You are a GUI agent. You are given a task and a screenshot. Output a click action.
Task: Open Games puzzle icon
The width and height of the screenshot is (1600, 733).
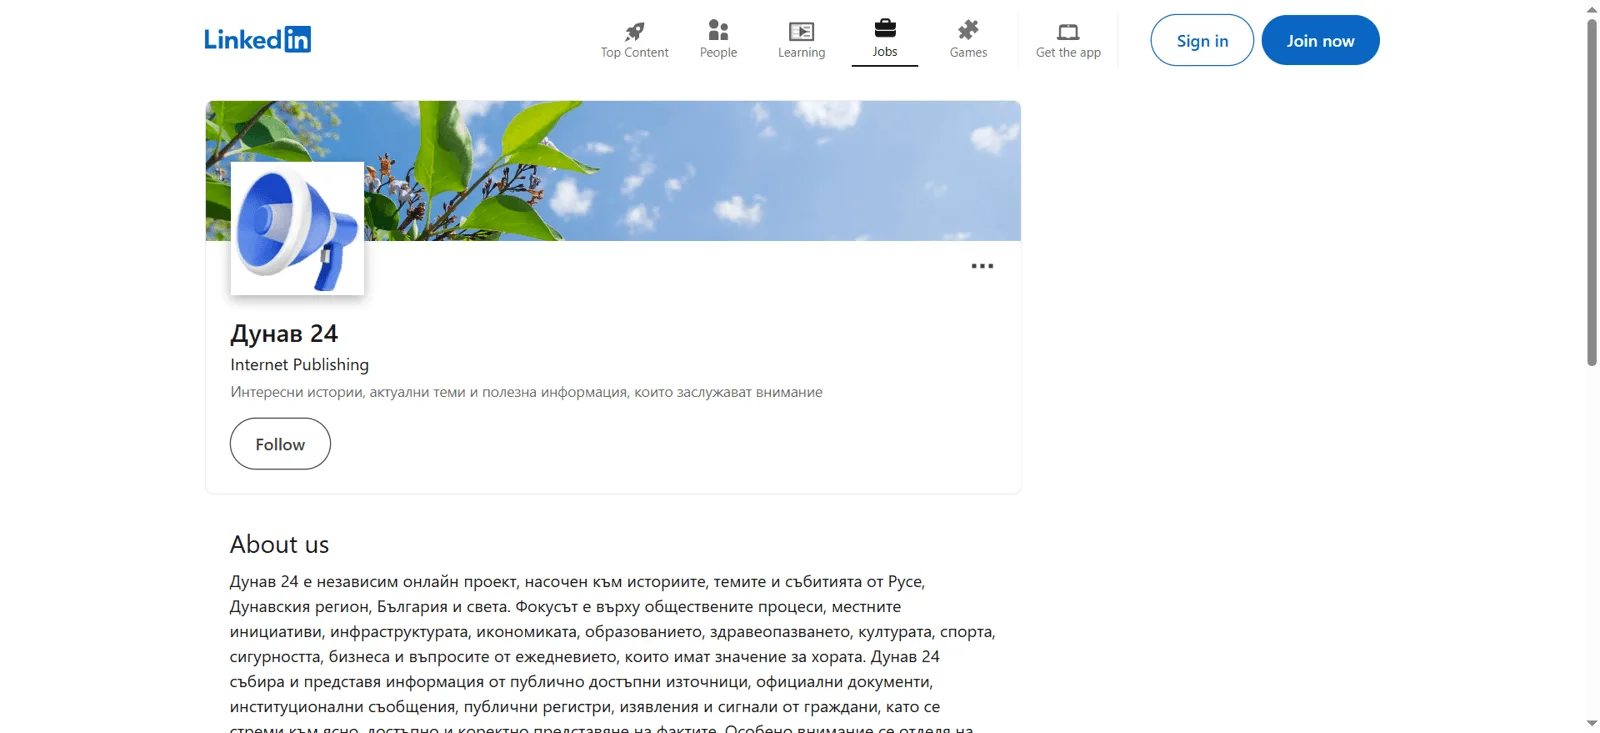coord(968,30)
